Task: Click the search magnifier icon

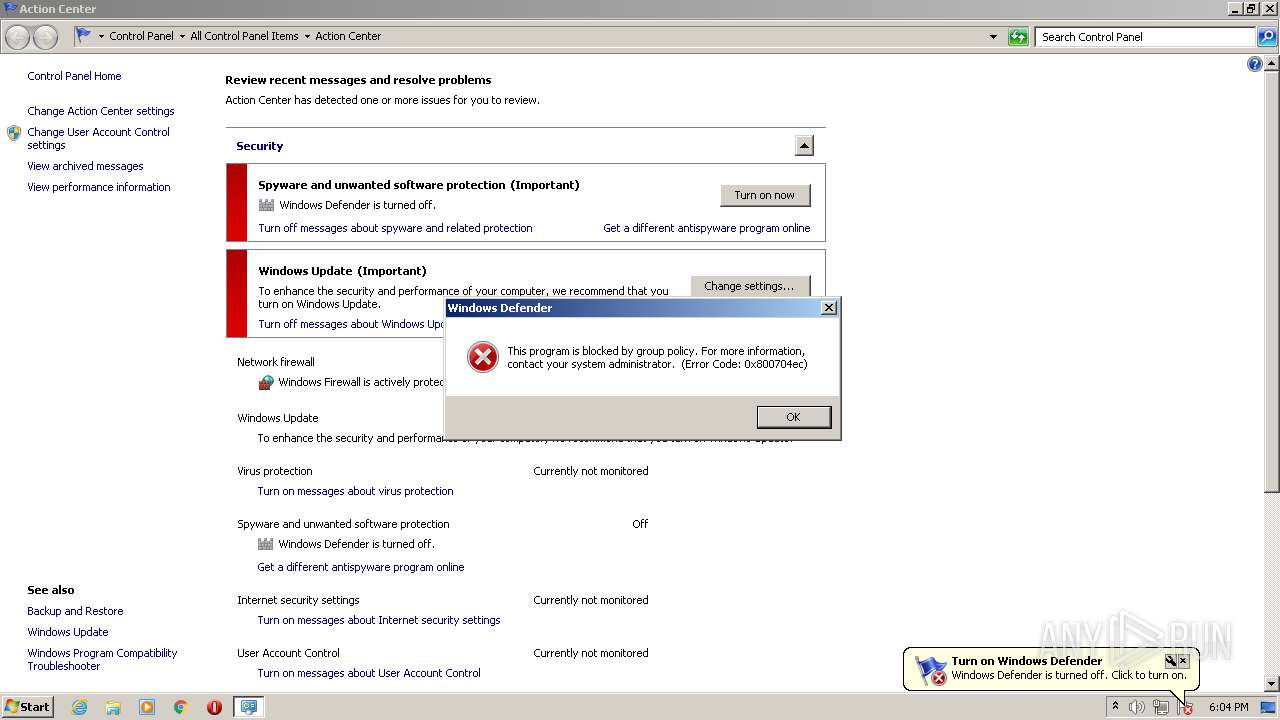Action: tap(1267, 37)
